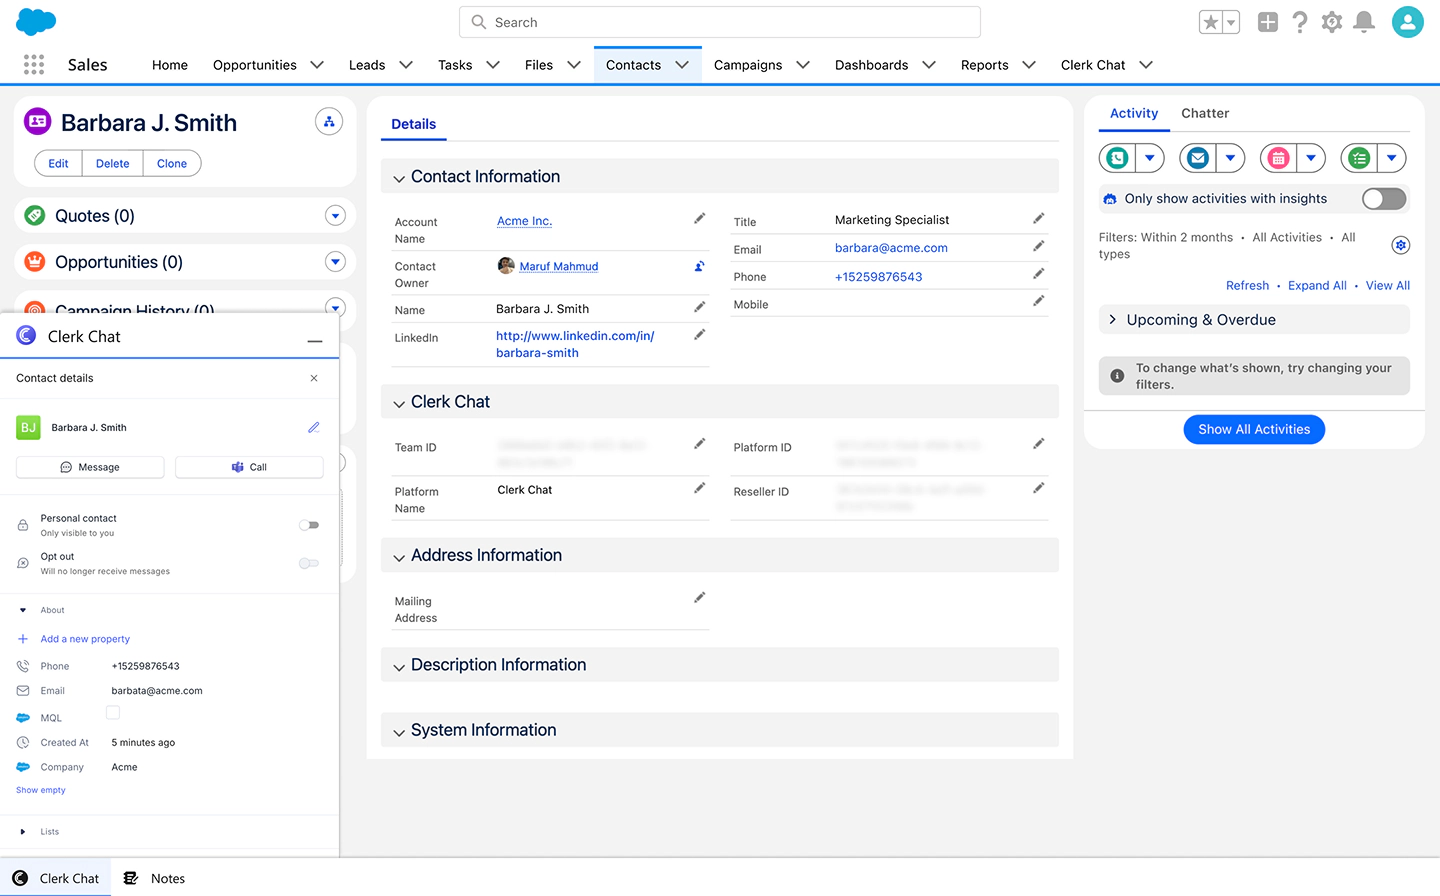Select the Details tab
This screenshot has height=896, width=1440.
point(414,124)
